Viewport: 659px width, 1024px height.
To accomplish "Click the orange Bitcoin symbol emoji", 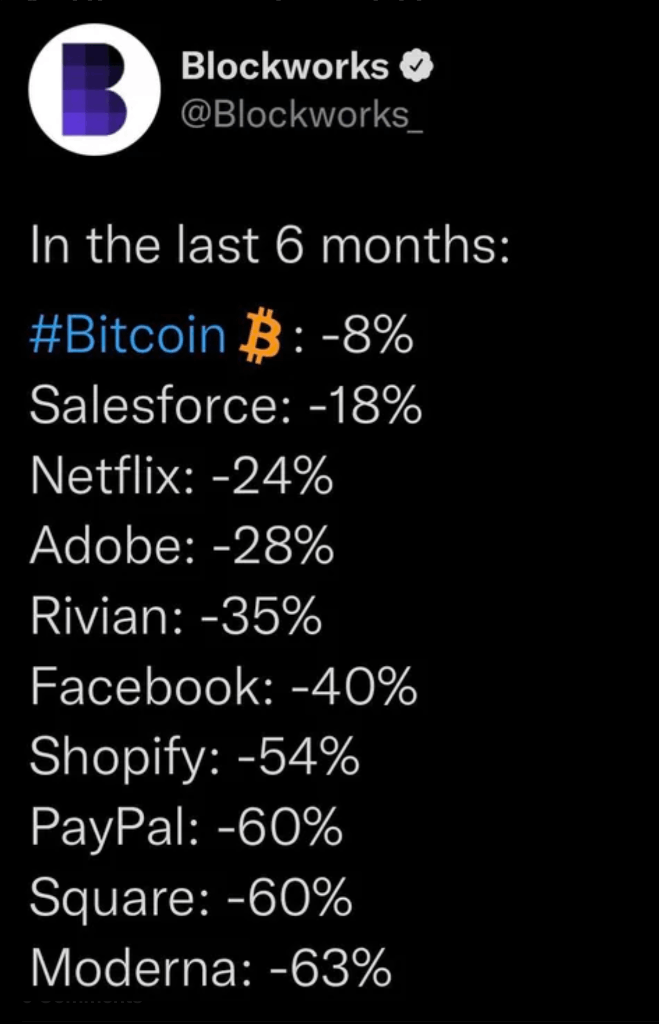I will click(x=259, y=336).
